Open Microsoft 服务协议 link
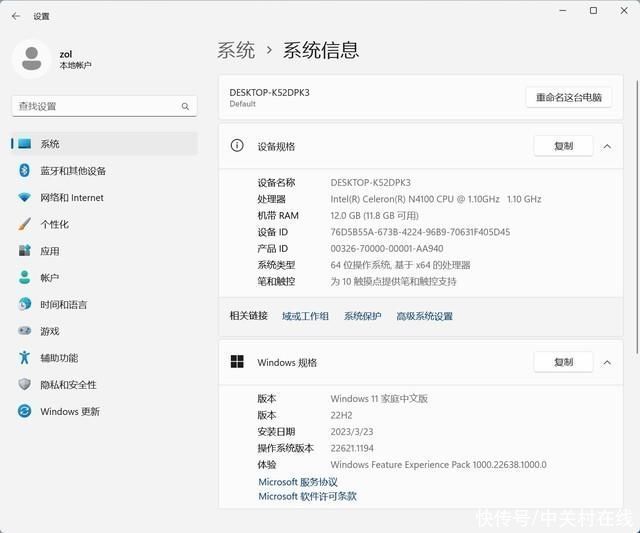This screenshot has height=533, width=640. pos(298,482)
